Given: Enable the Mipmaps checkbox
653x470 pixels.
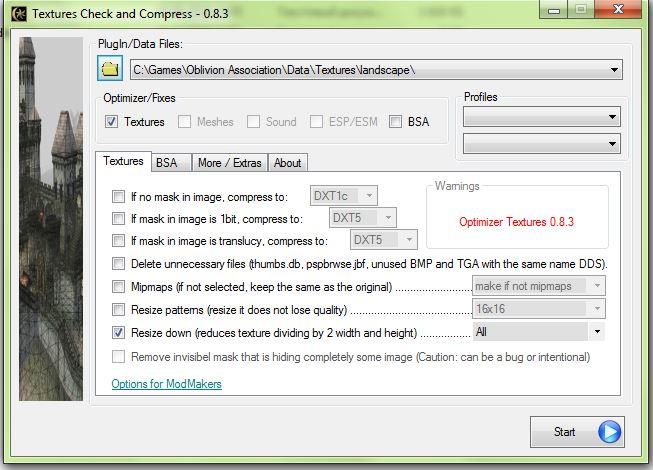Looking at the screenshot, I should 119,287.
